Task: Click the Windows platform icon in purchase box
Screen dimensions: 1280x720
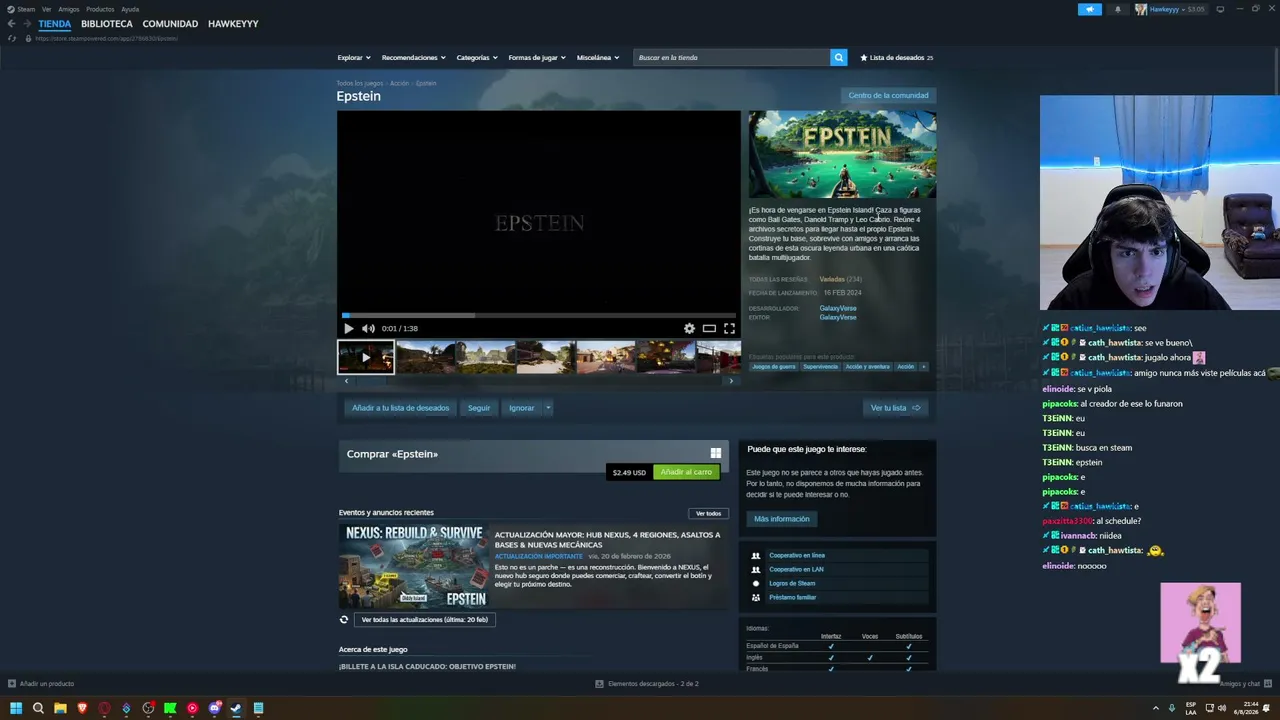Action: [716, 453]
